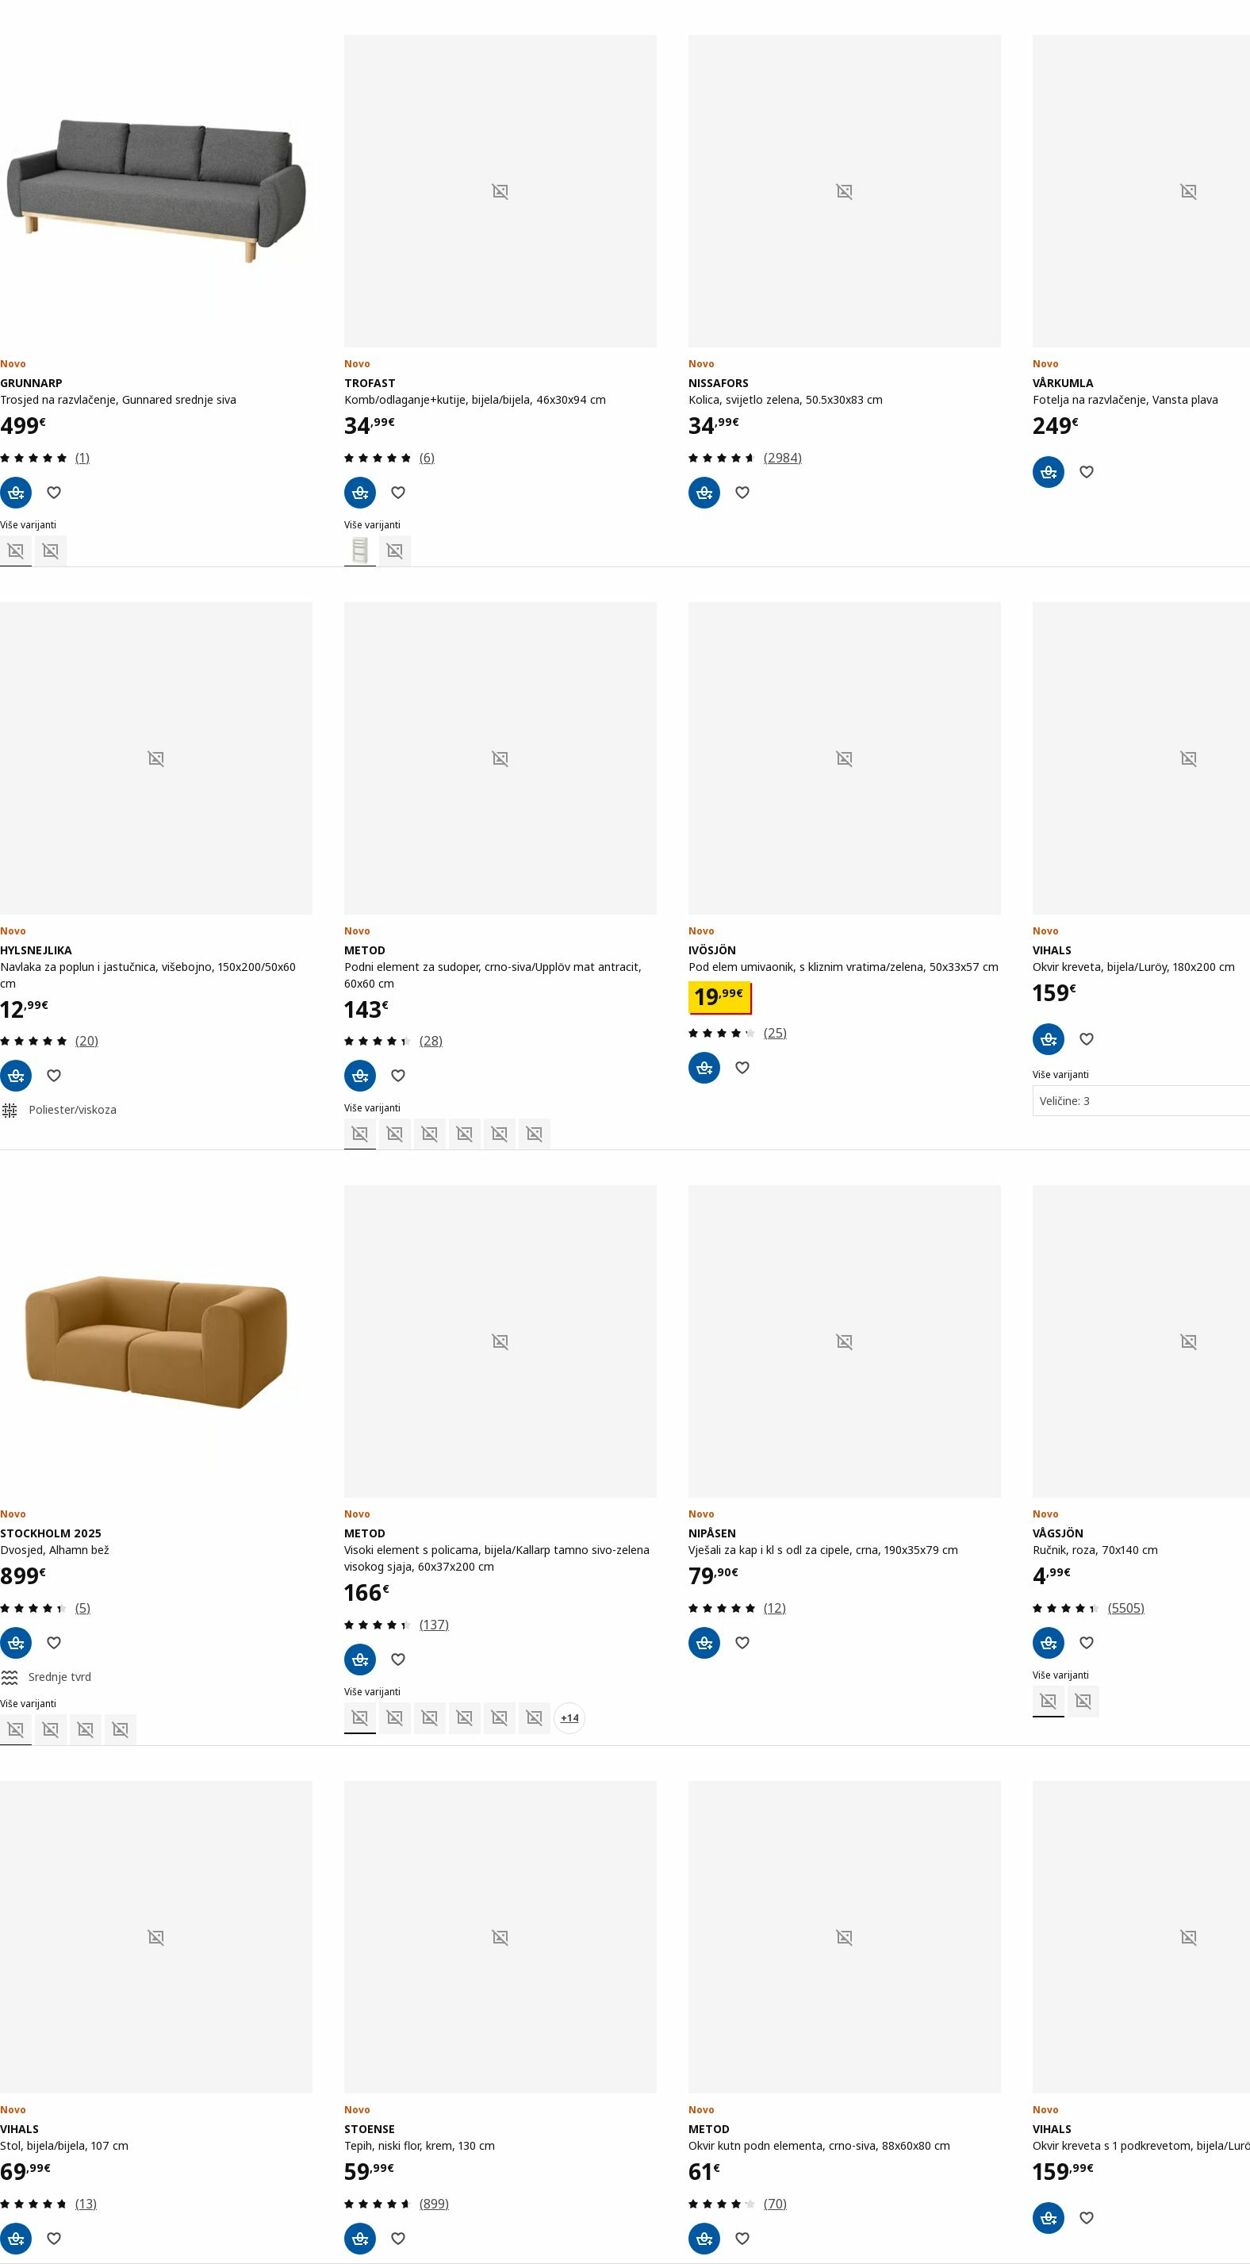Favorite STOCKHOLM 2025 sofa

54,1642
